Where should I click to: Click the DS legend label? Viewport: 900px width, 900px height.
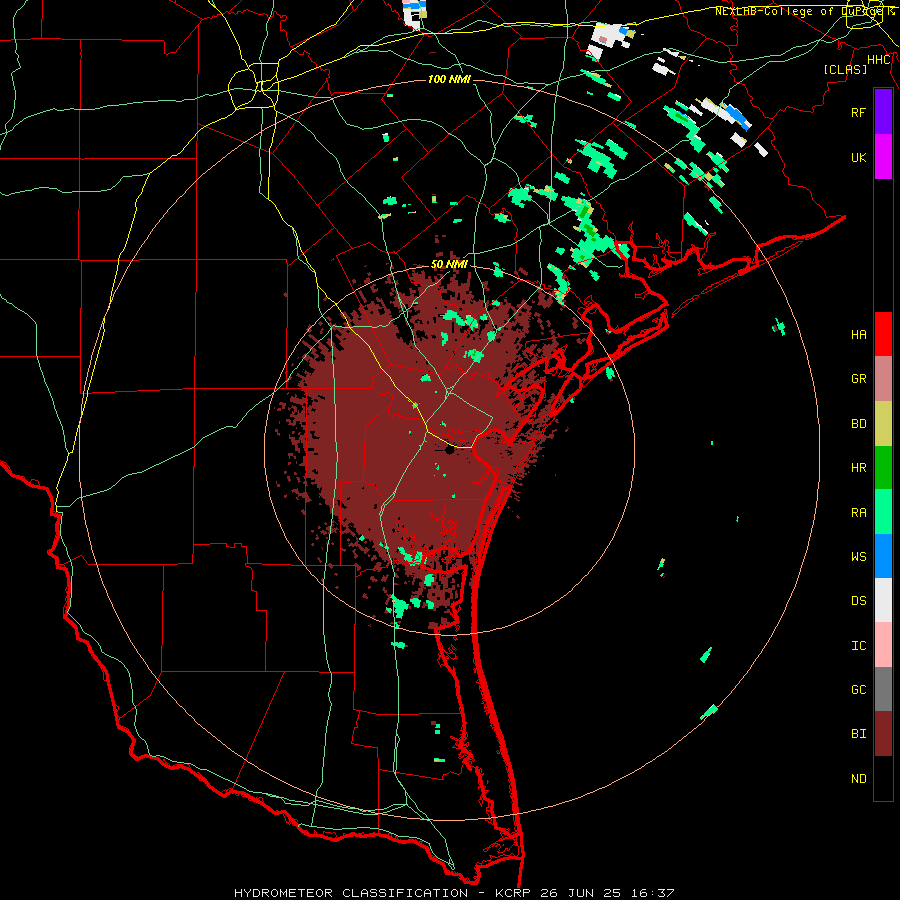[859, 601]
